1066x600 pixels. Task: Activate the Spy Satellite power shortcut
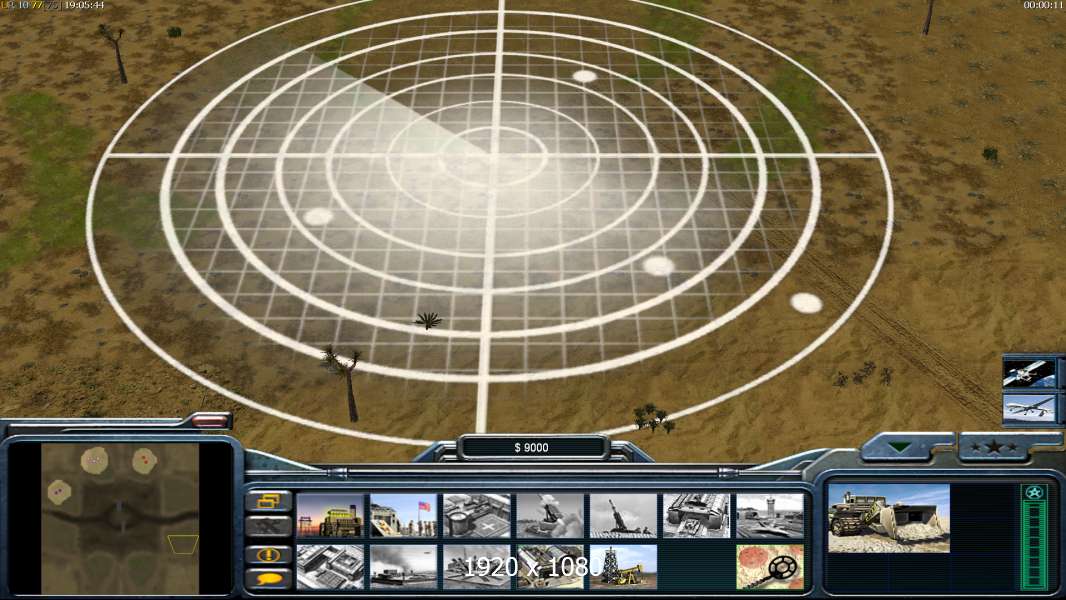coord(1029,373)
